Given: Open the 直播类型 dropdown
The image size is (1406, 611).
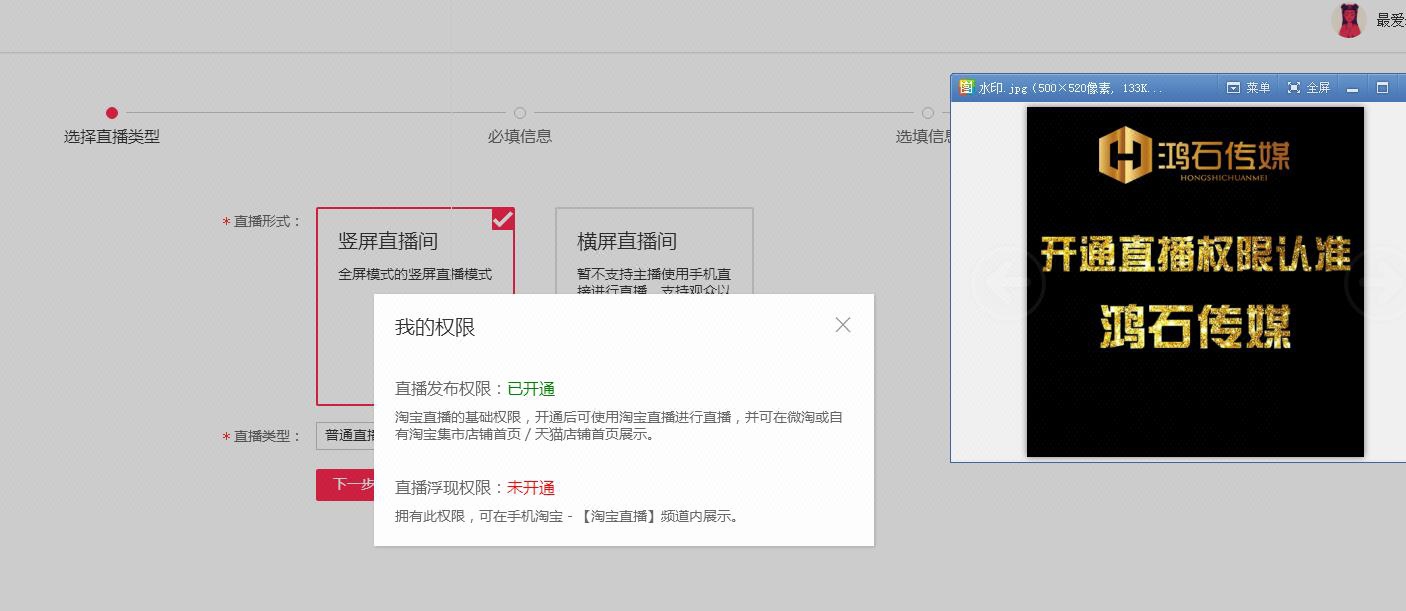Looking at the screenshot, I should [346, 436].
